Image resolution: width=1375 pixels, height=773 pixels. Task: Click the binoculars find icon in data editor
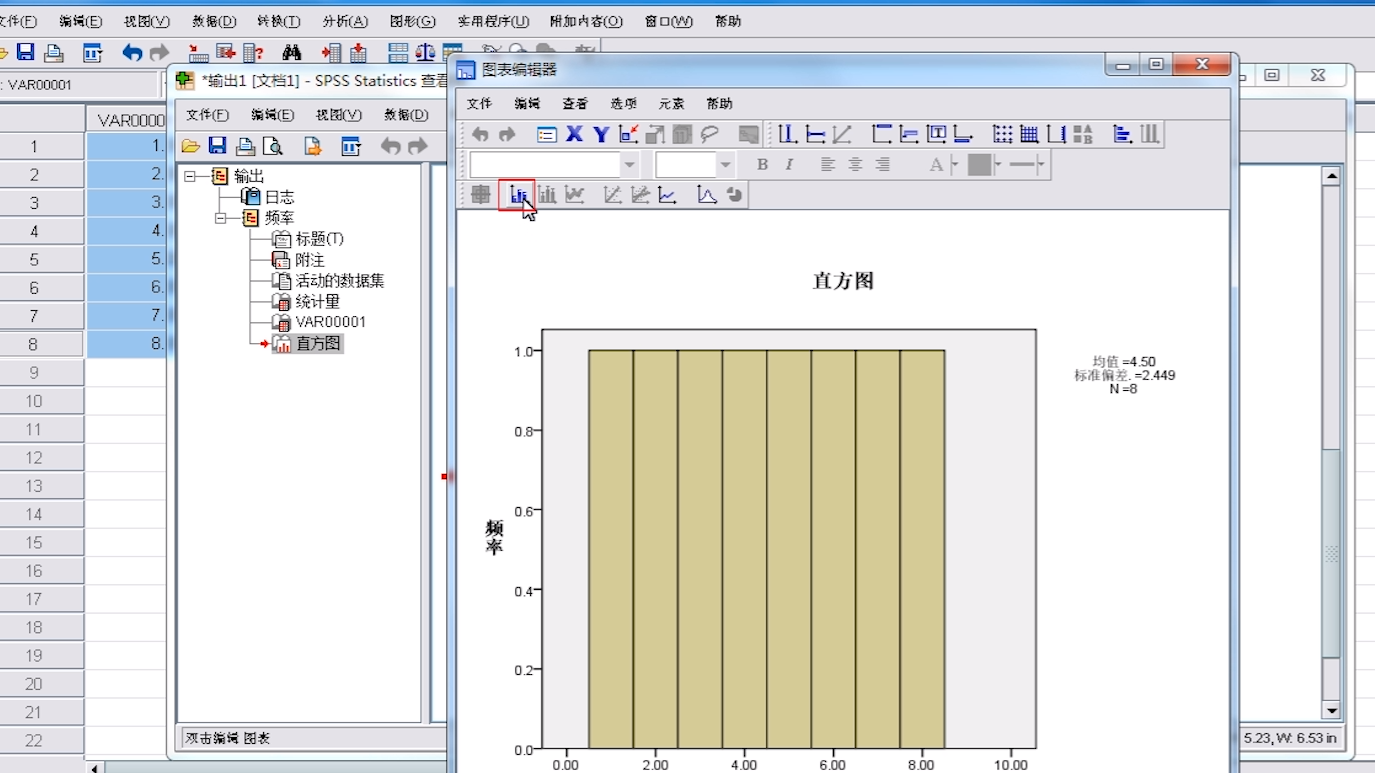292,53
